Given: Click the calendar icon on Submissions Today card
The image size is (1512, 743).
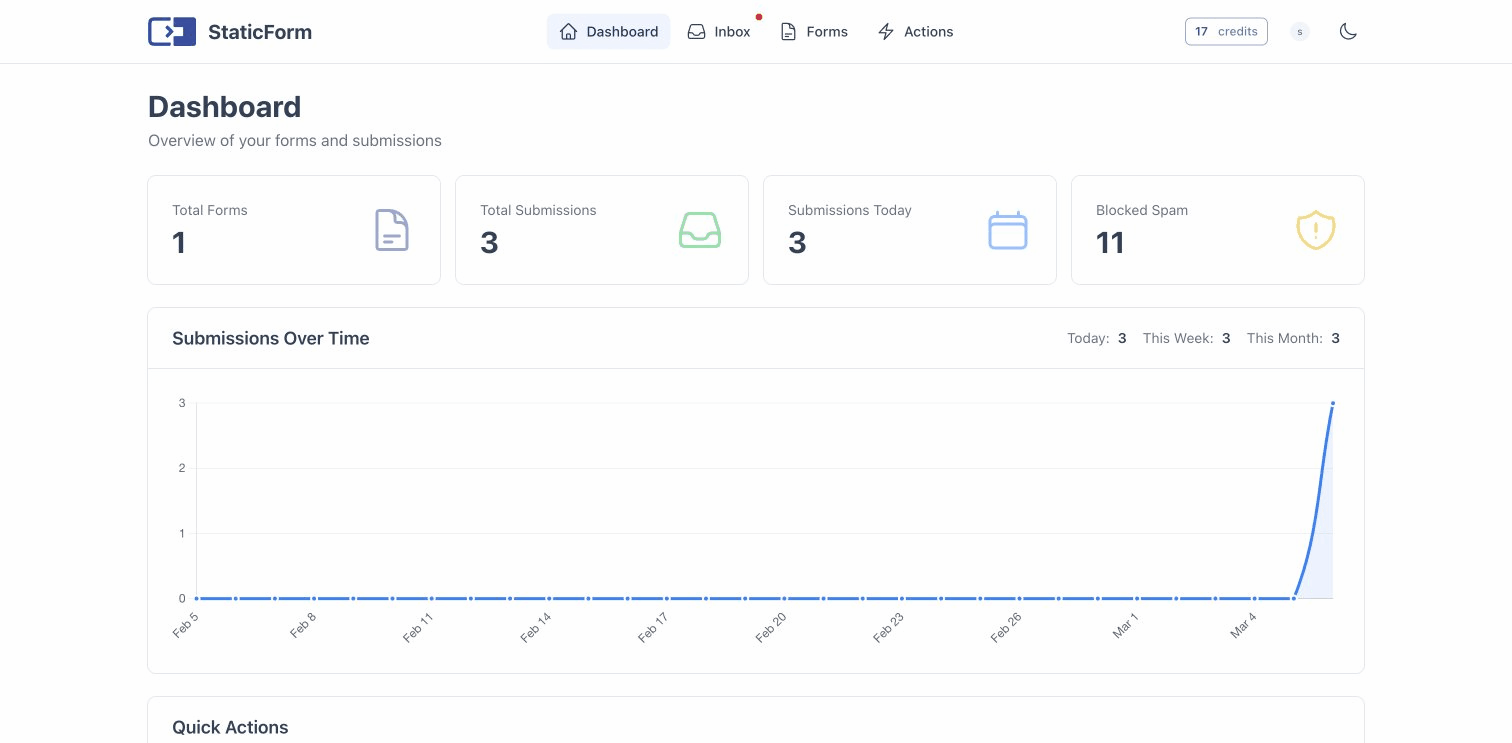Looking at the screenshot, I should (1007, 230).
